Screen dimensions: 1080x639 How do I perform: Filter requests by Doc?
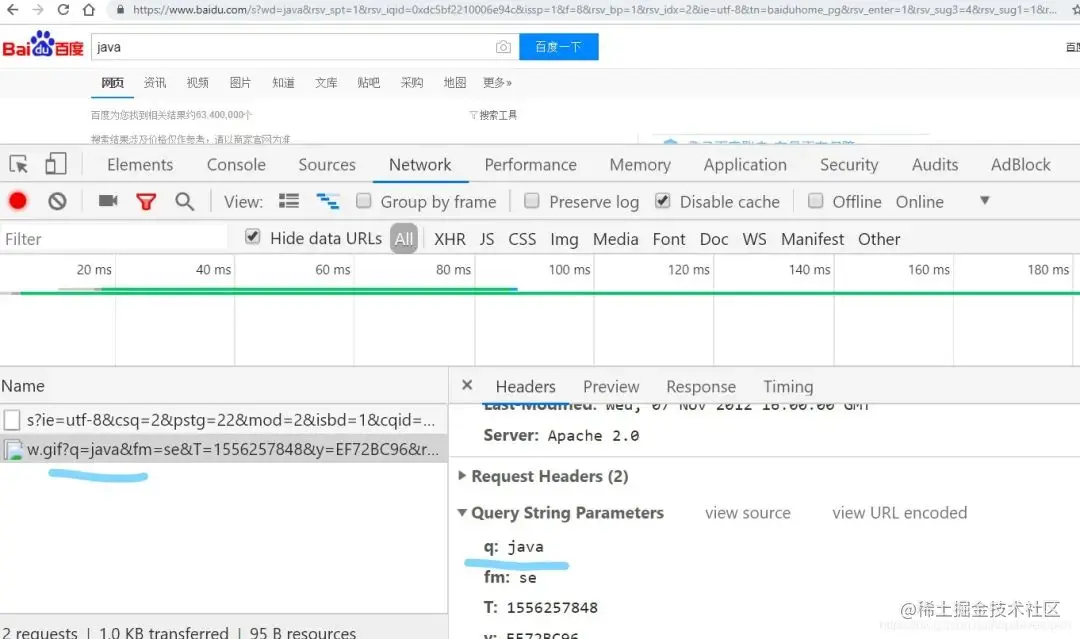[714, 239]
